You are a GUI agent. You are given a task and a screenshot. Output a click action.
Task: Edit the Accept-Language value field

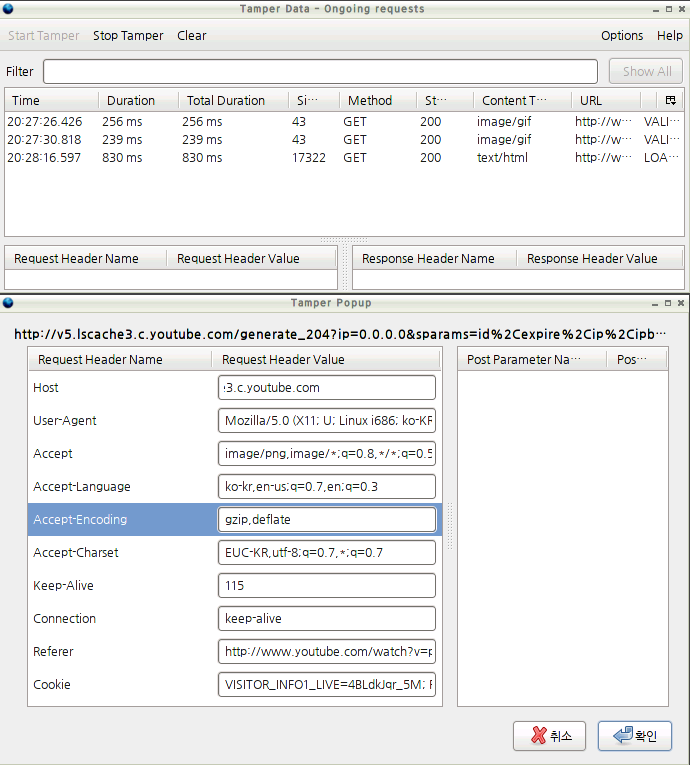coord(327,486)
